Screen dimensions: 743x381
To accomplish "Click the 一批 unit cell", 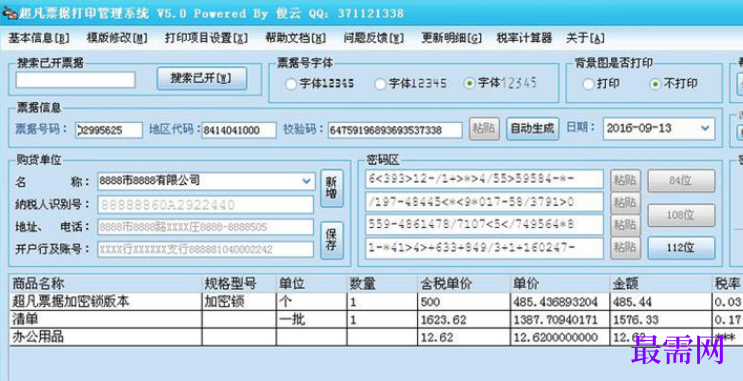I will click(312, 320).
